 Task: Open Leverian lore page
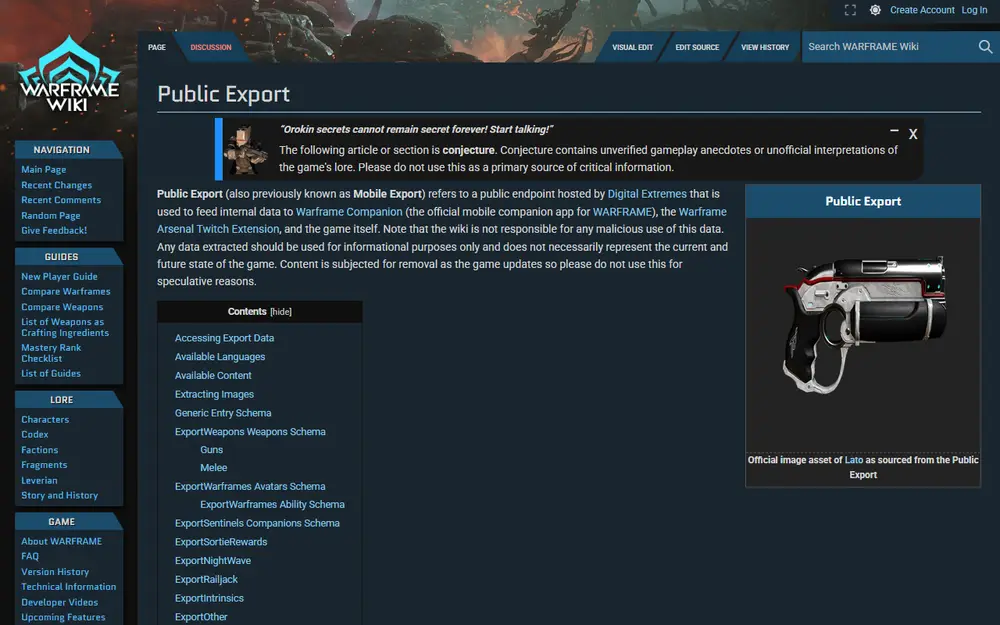[39, 481]
